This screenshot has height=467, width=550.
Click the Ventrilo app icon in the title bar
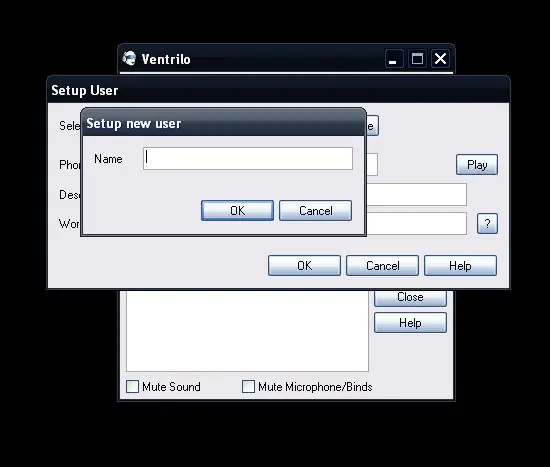(129, 58)
